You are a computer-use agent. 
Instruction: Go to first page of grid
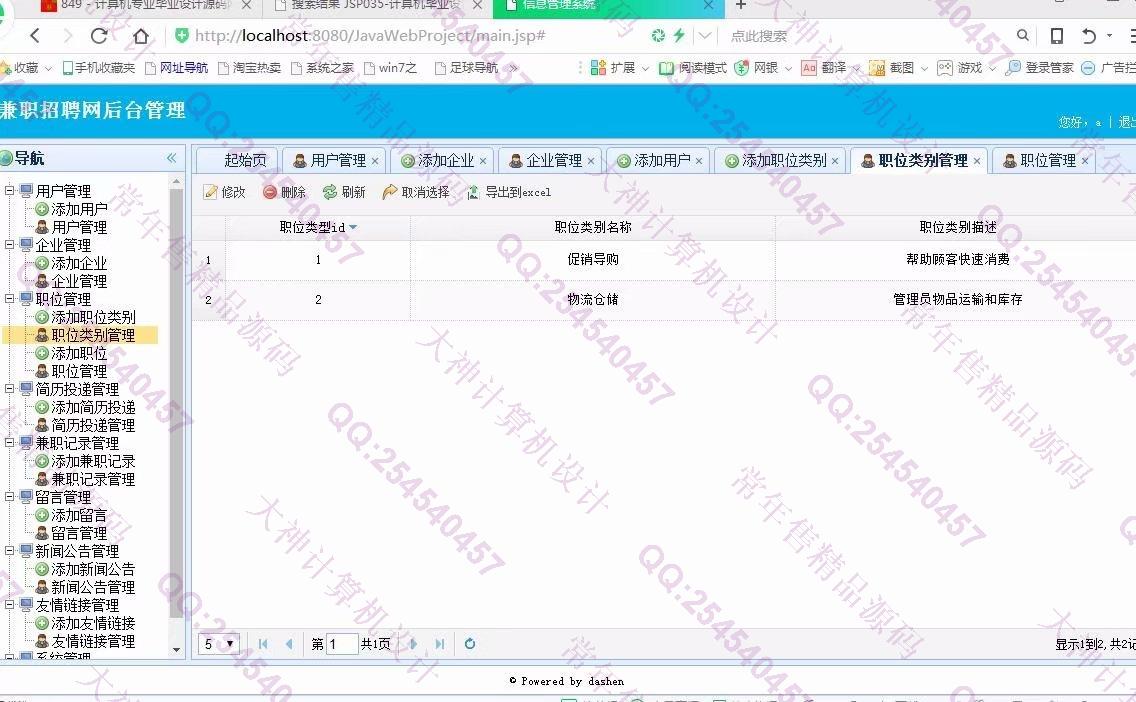pyautogui.click(x=263, y=643)
